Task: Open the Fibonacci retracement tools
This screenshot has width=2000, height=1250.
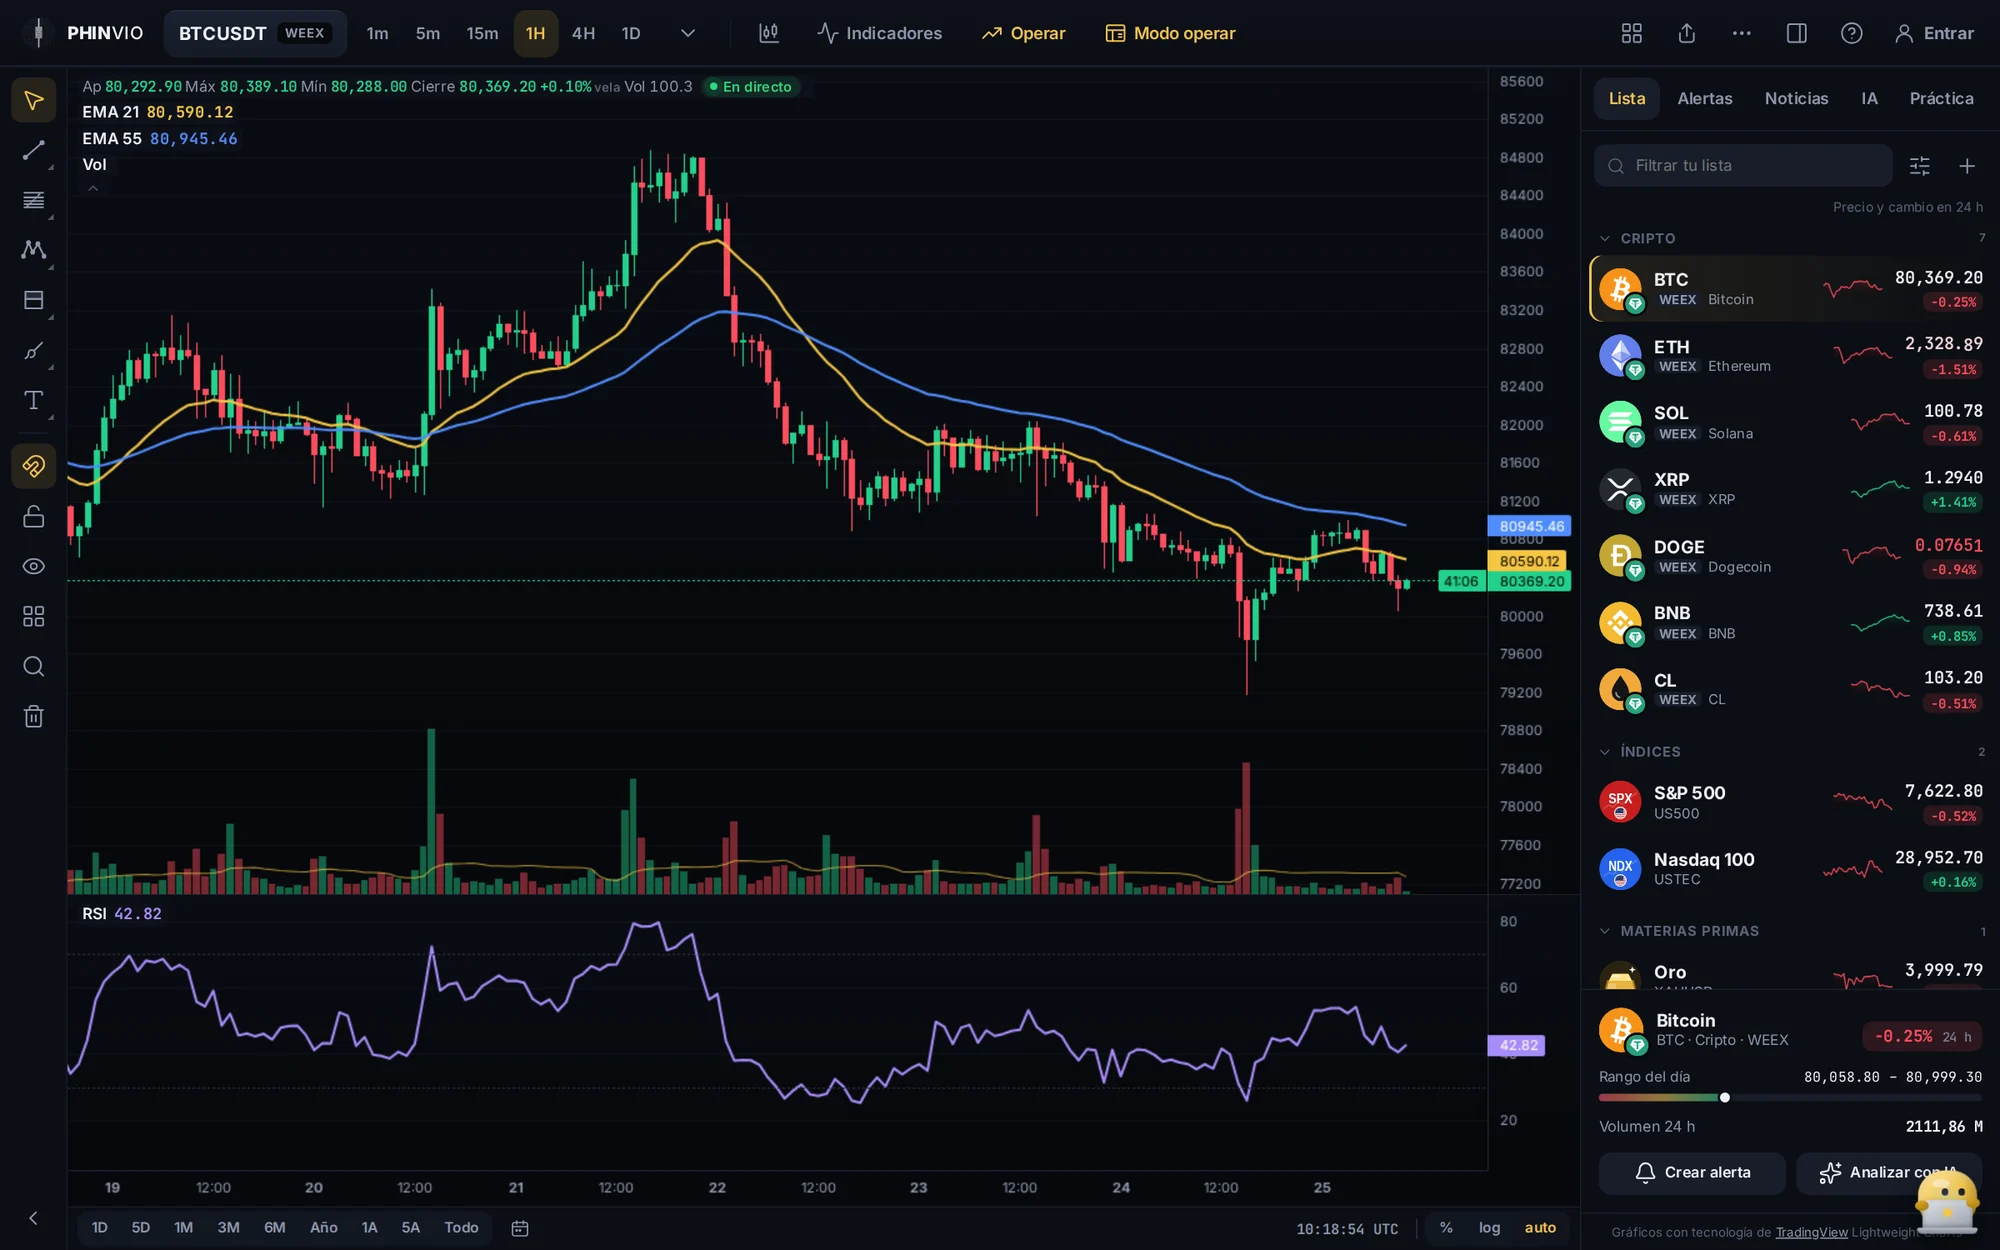Action: 33,200
